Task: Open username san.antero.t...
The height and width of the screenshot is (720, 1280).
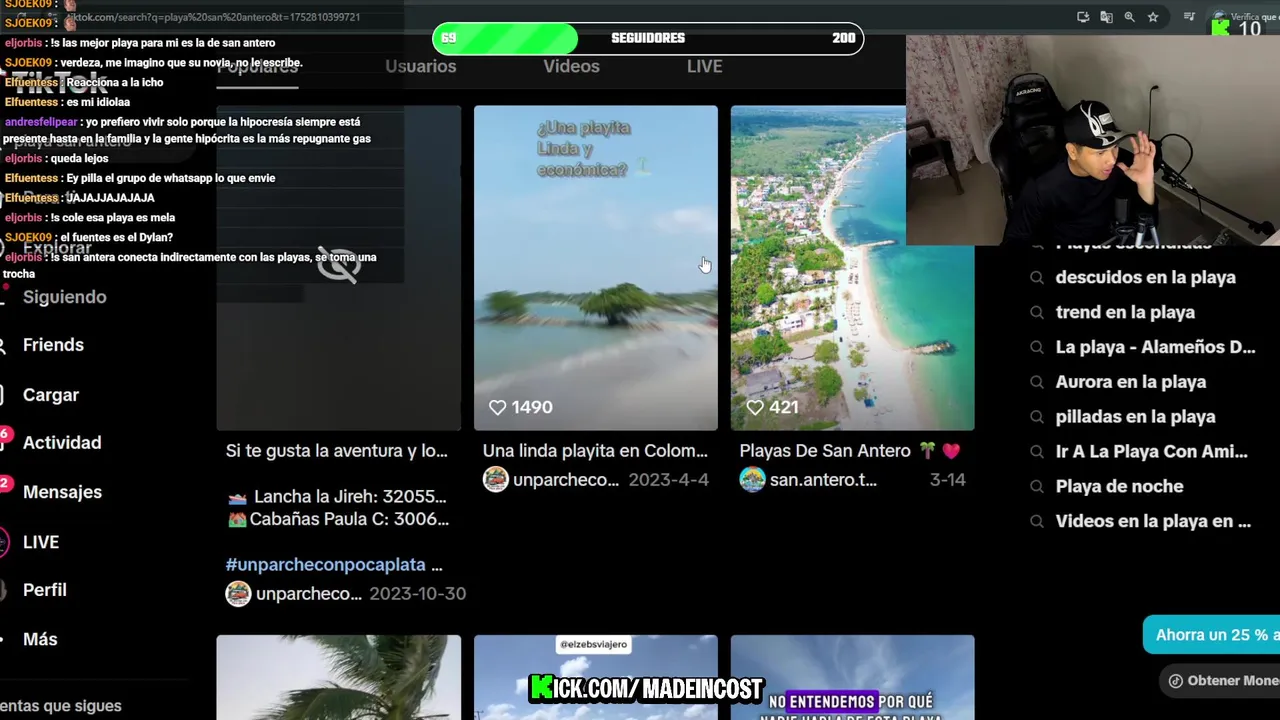Action: pos(823,480)
